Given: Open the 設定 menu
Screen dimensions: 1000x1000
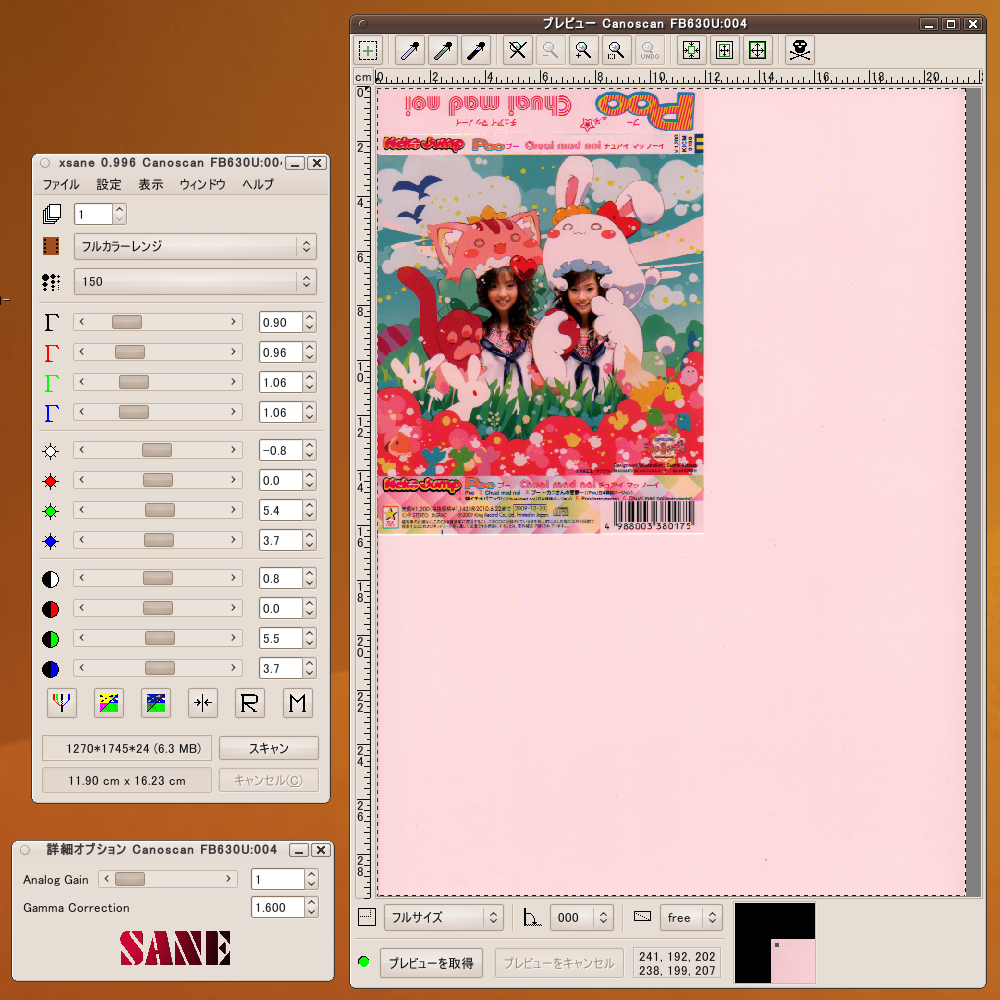Looking at the screenshot, I should tap(109, 184).
